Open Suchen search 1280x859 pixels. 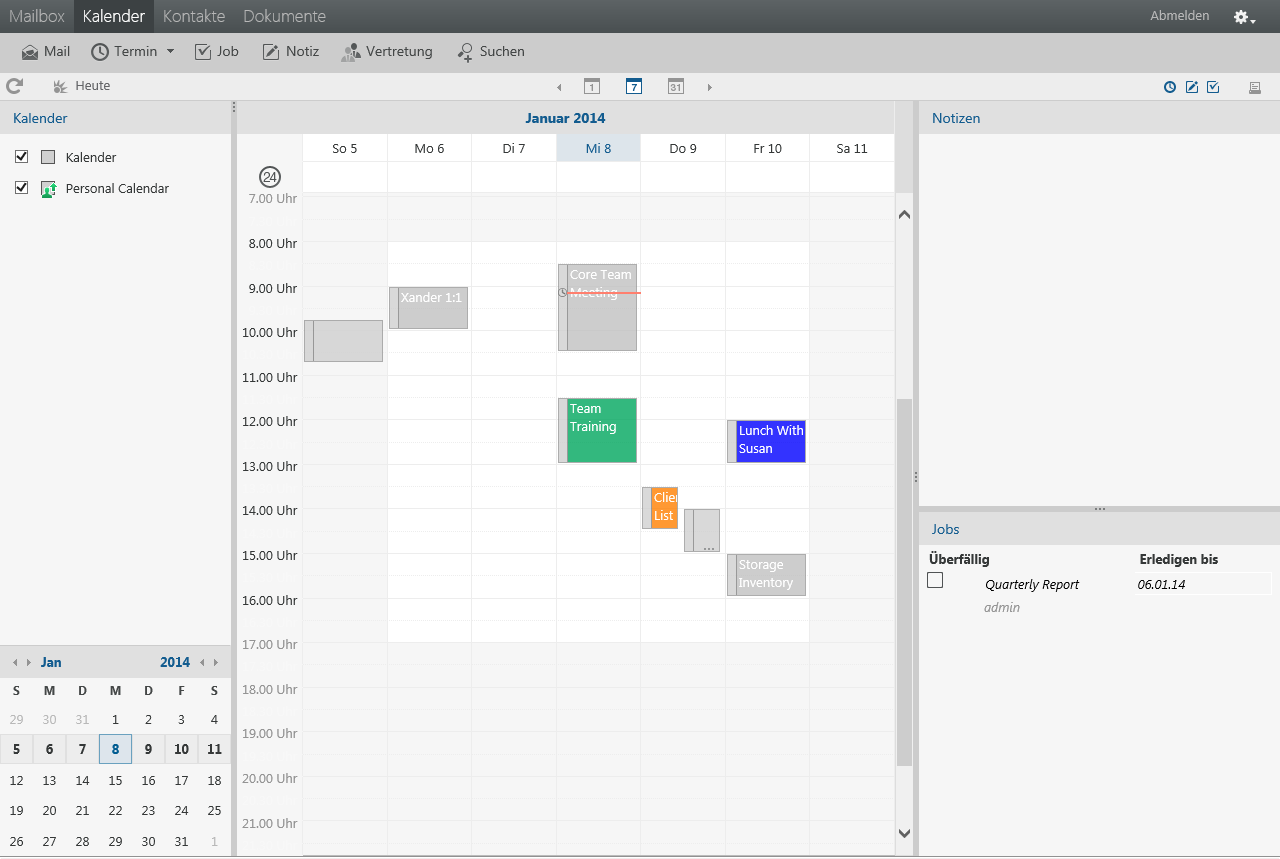coord(491,52)
